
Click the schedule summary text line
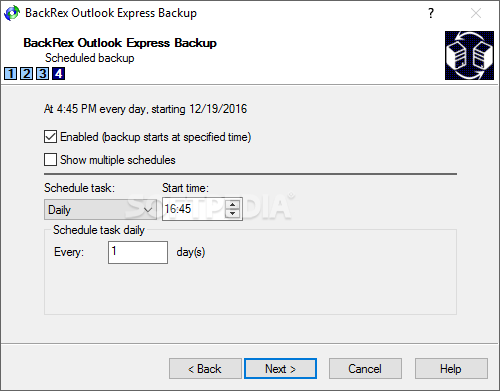(x=145, y=109)
